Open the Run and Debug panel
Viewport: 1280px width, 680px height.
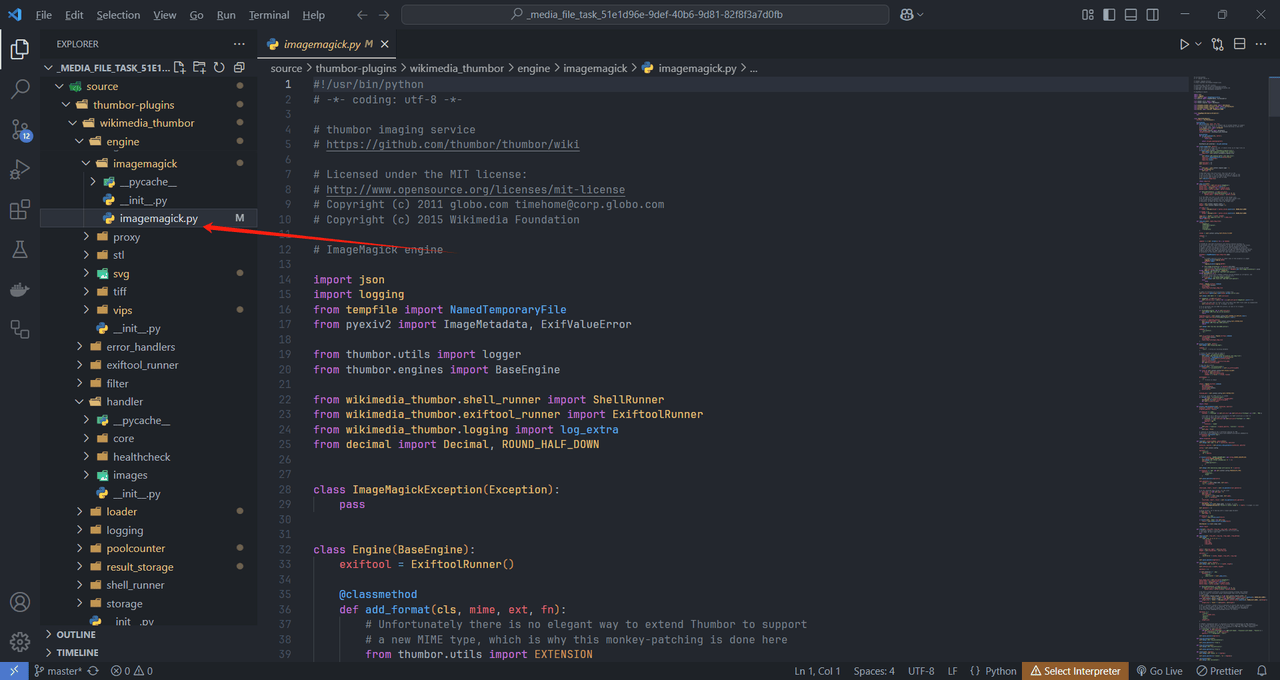(20, 170)
